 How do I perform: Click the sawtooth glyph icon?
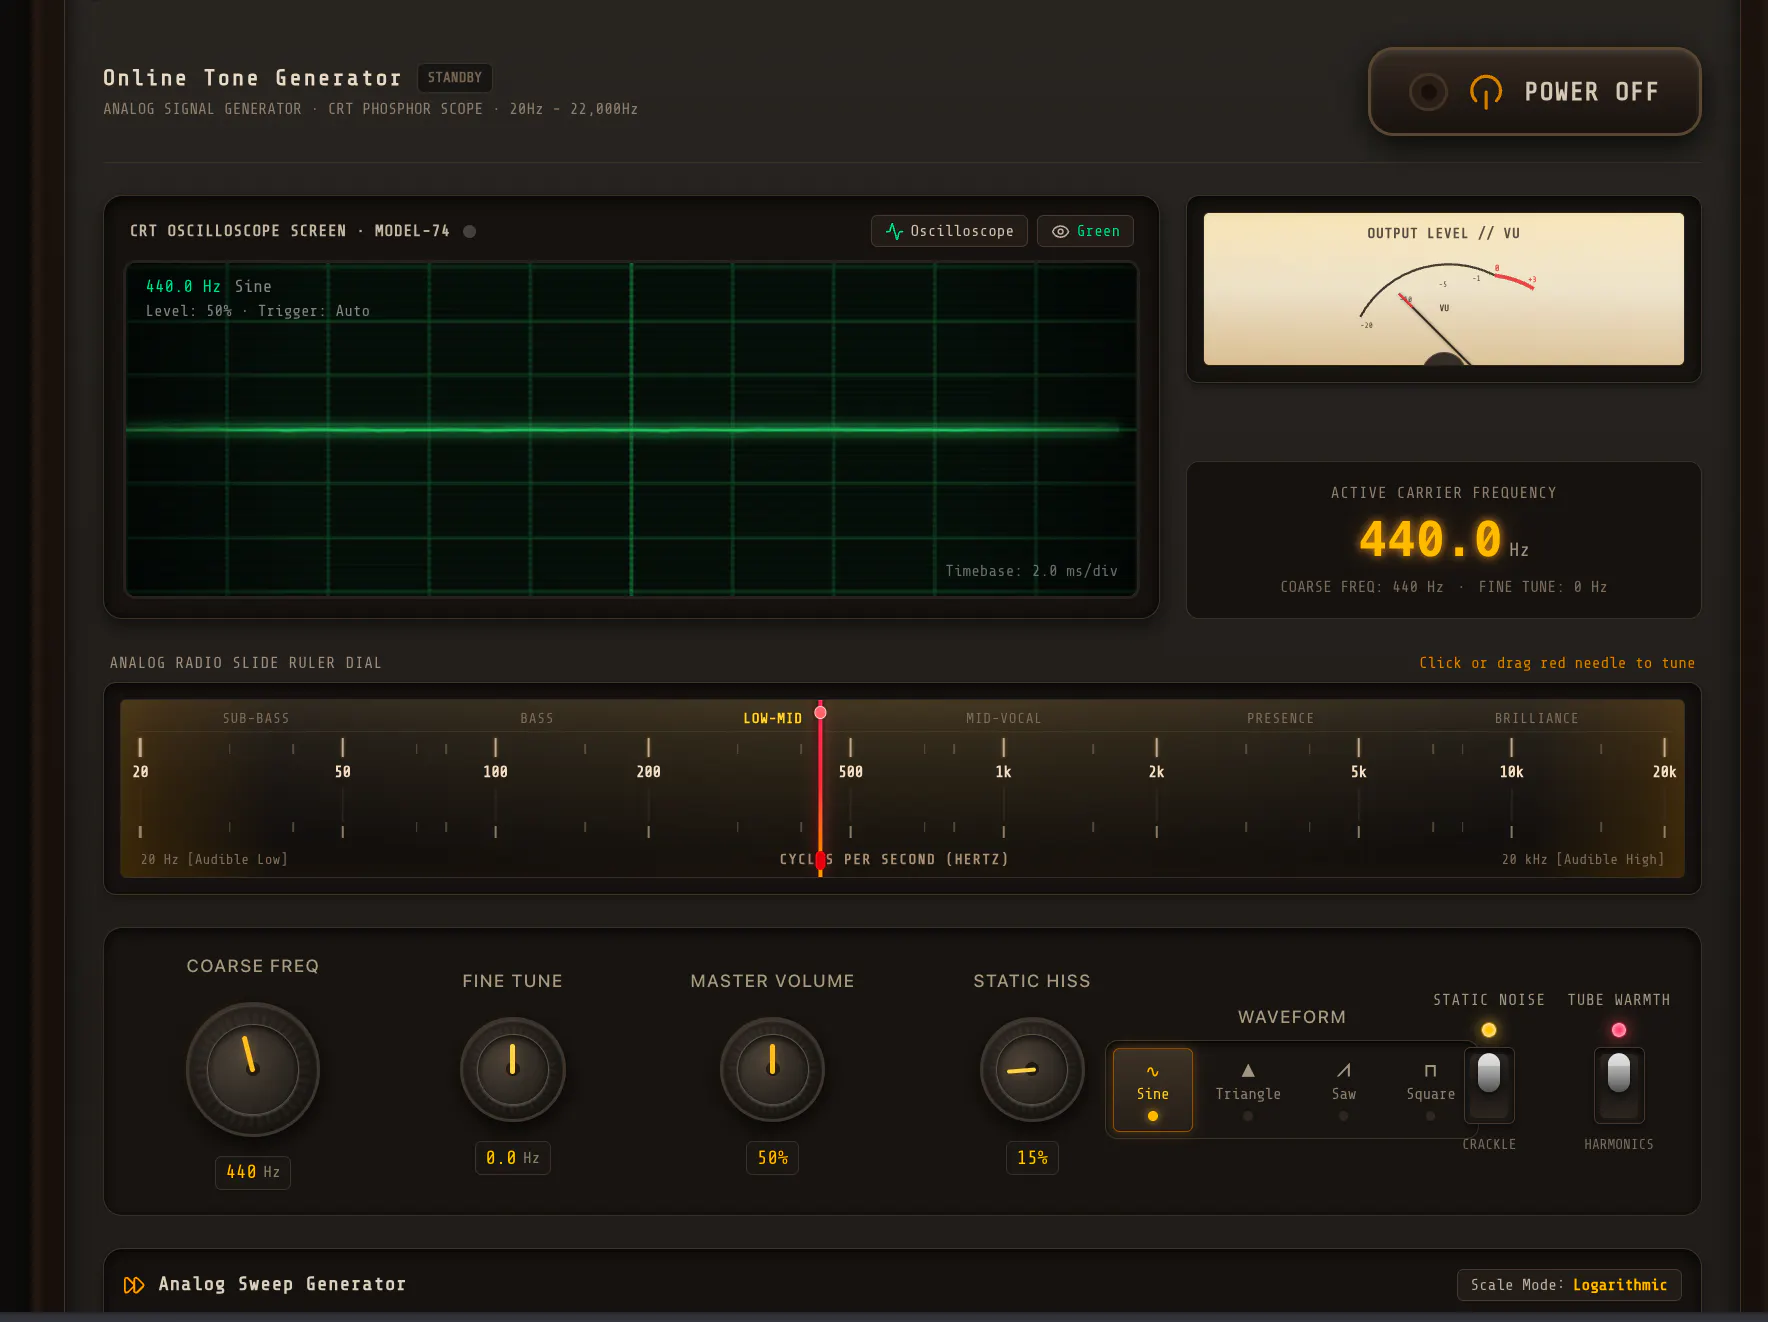pyautogui.click(x=1344, y=1070)
